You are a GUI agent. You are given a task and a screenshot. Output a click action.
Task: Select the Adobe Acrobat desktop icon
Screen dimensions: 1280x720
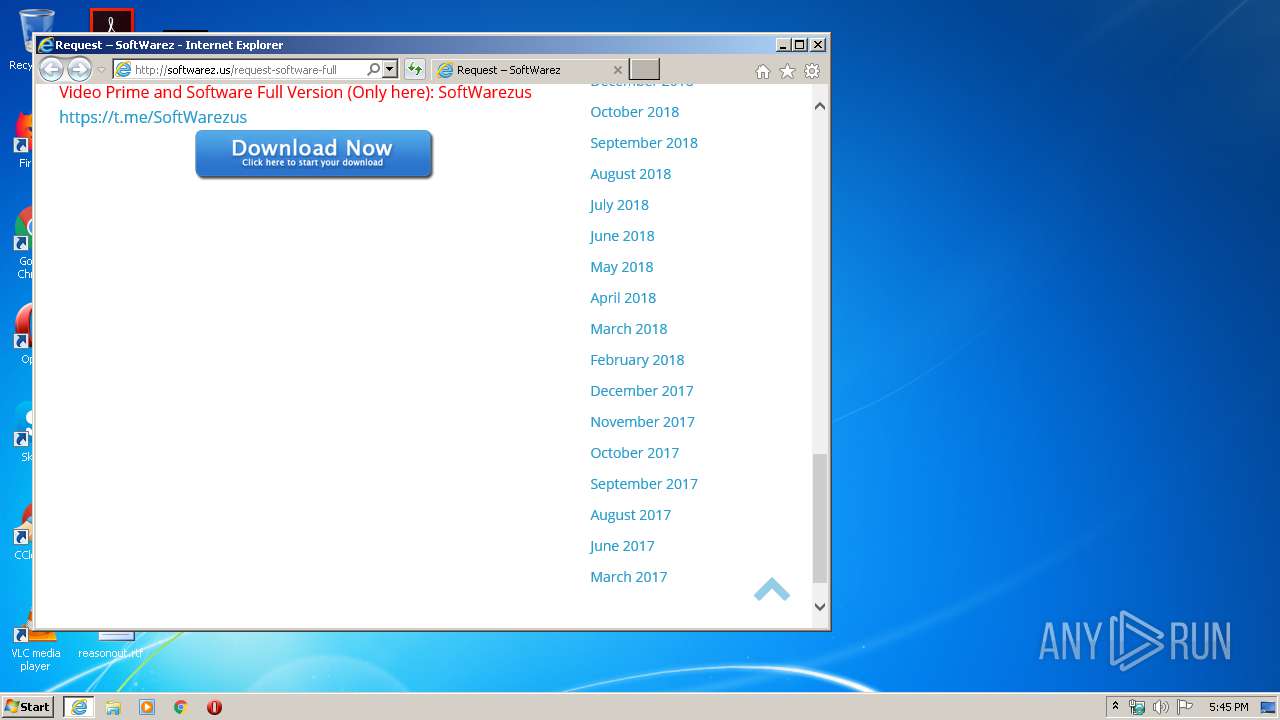click(x=111, y=21)
